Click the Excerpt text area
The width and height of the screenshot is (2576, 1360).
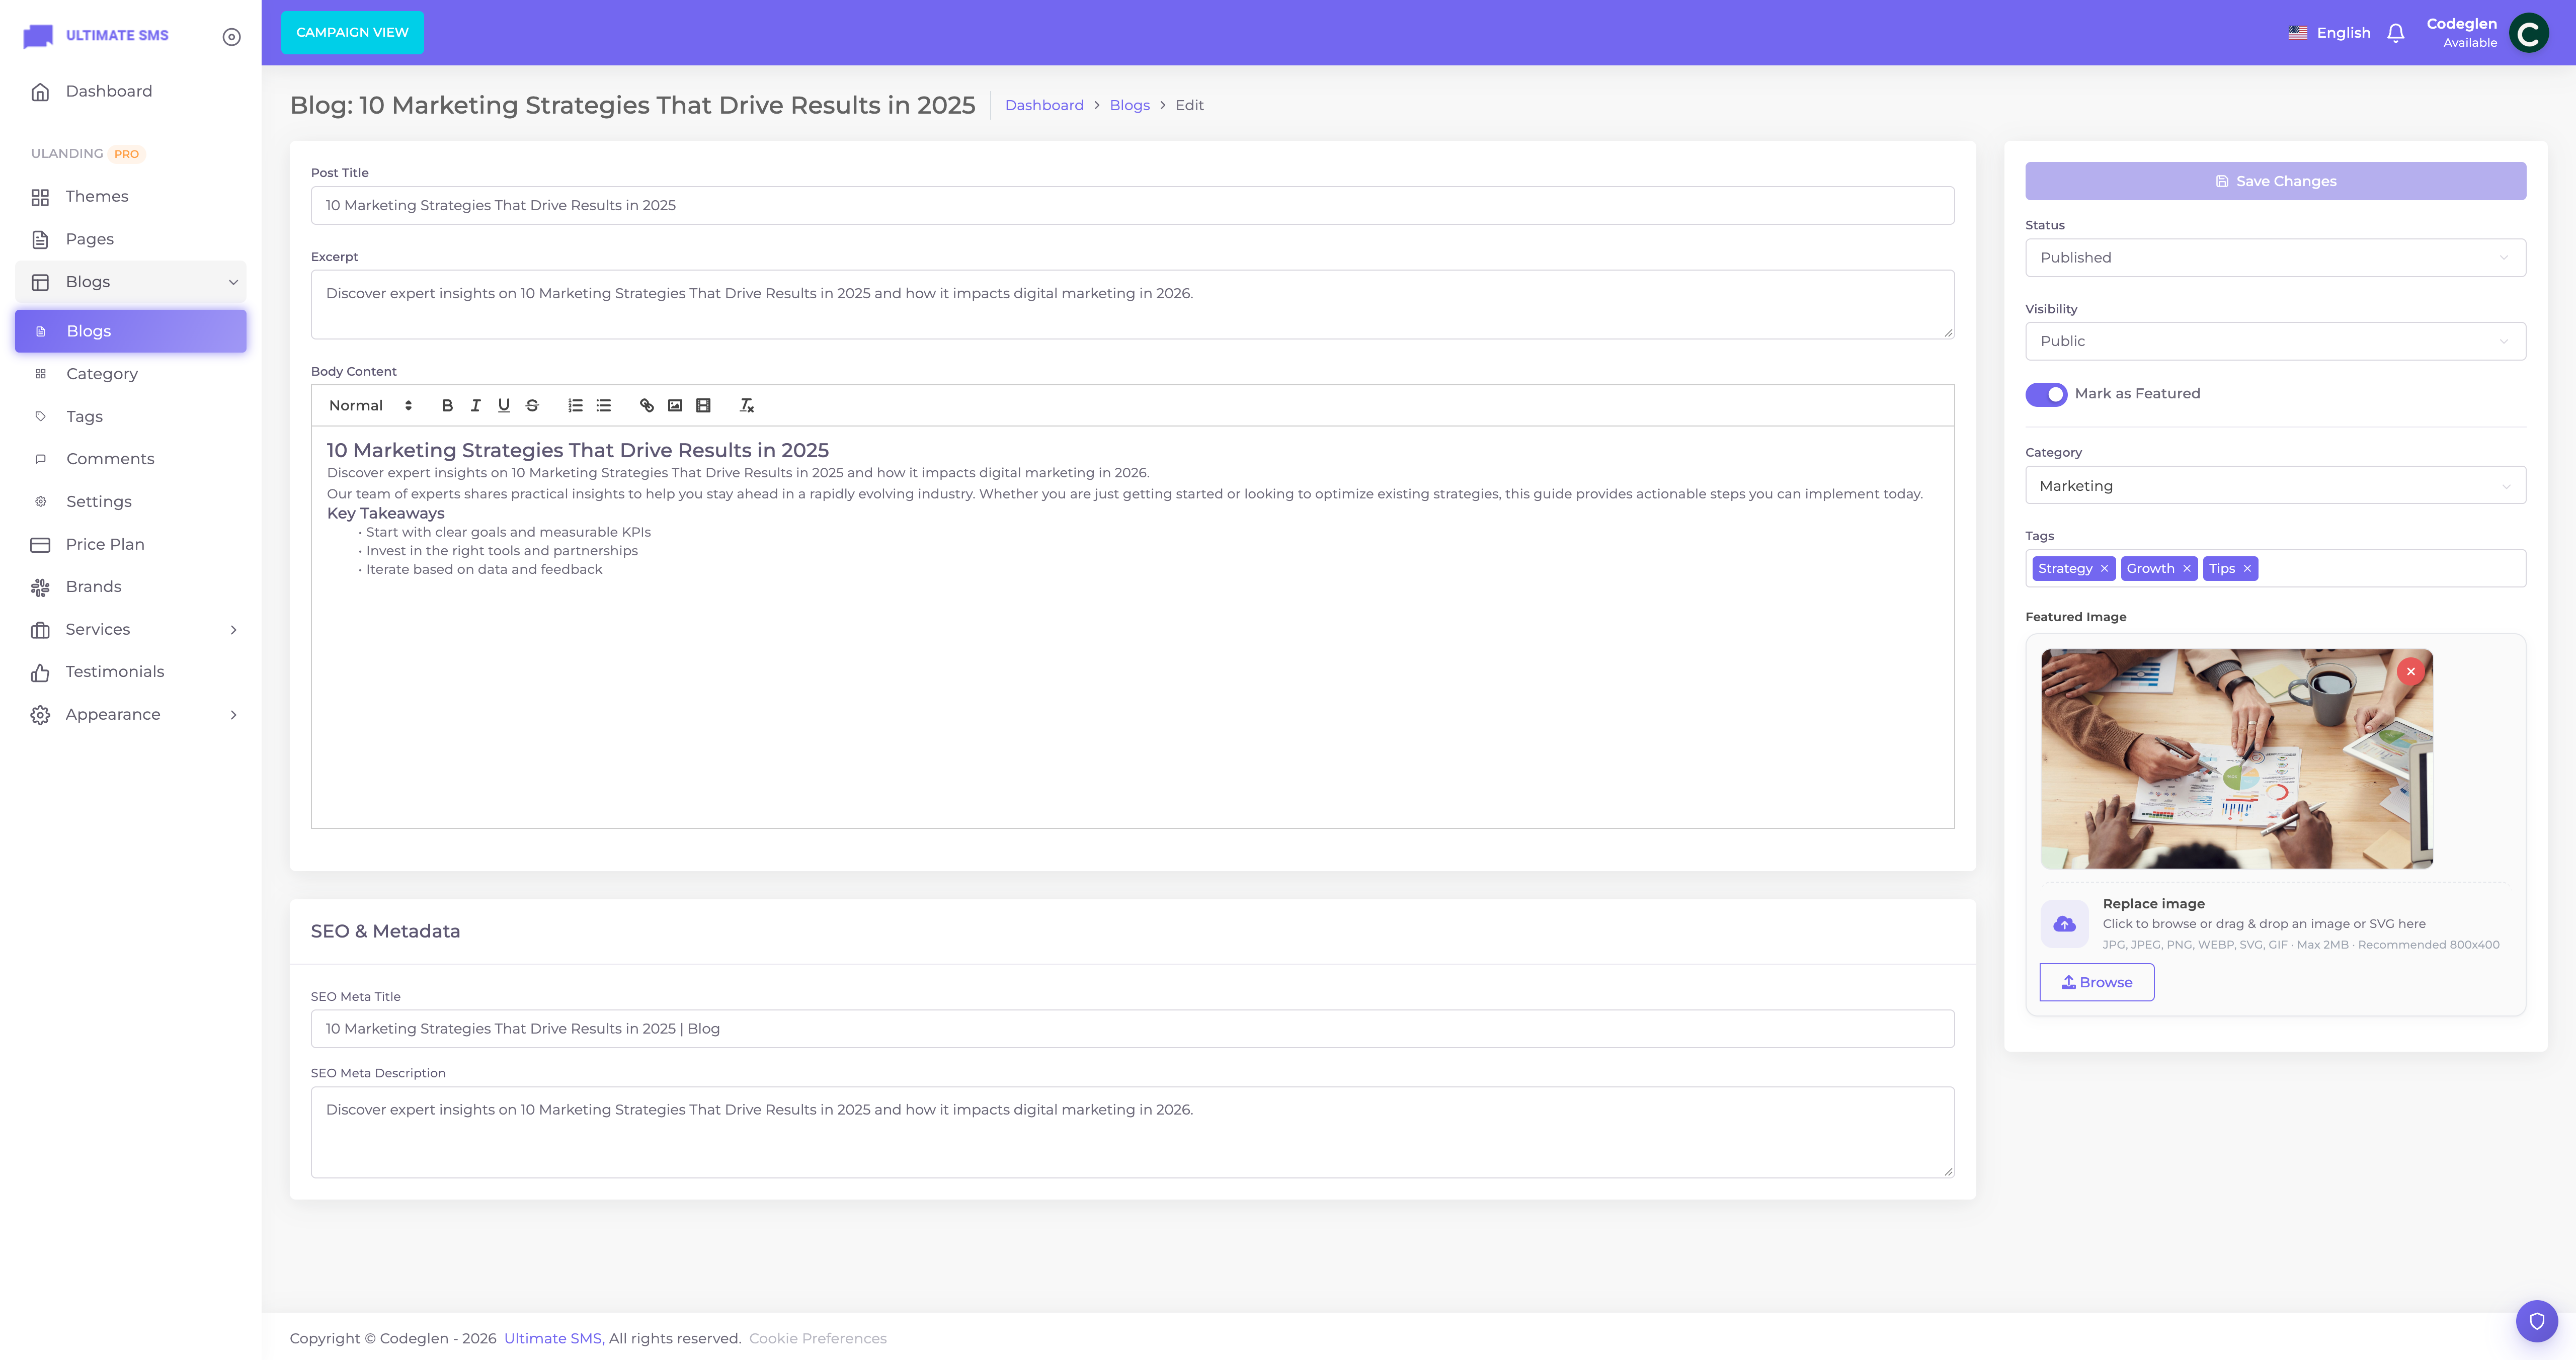tap(1132, 305)
